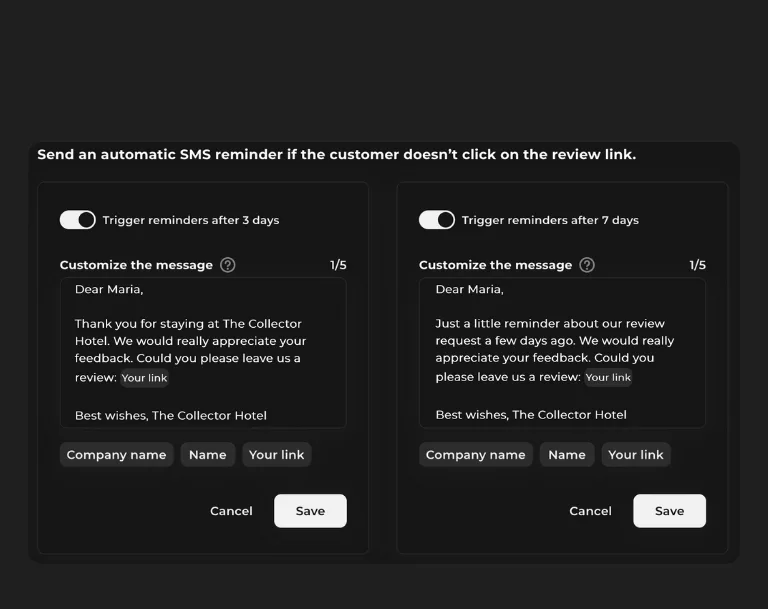Click 'Just a little reminder' message line

coord(550,323)
